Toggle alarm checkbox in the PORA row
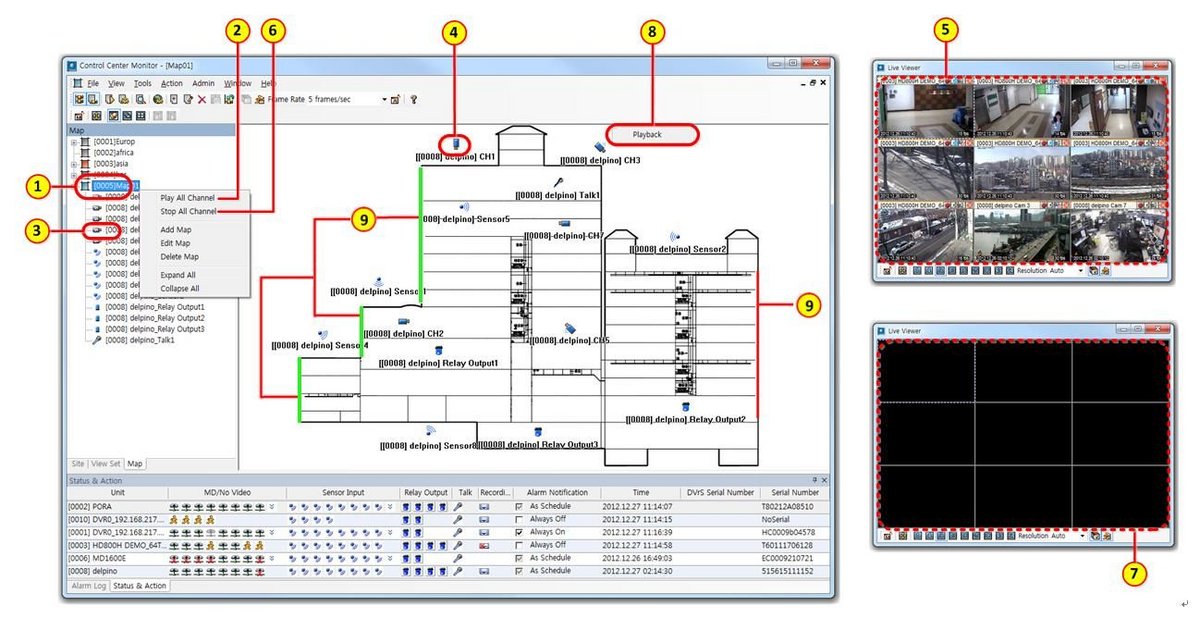This screenshot has width=1200, height=618. pyautogui.click(x=518, y=507)
